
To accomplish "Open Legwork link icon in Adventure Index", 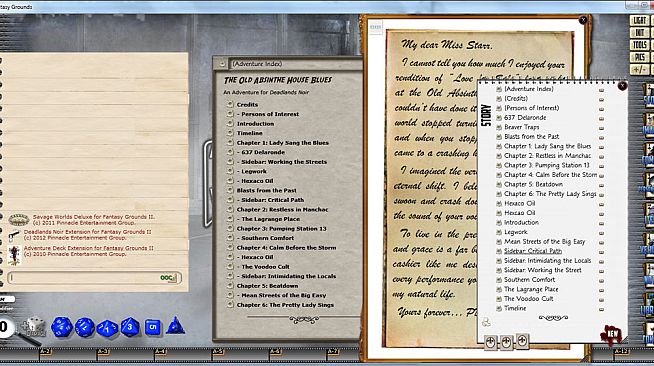I will click(x=230, y=171).
